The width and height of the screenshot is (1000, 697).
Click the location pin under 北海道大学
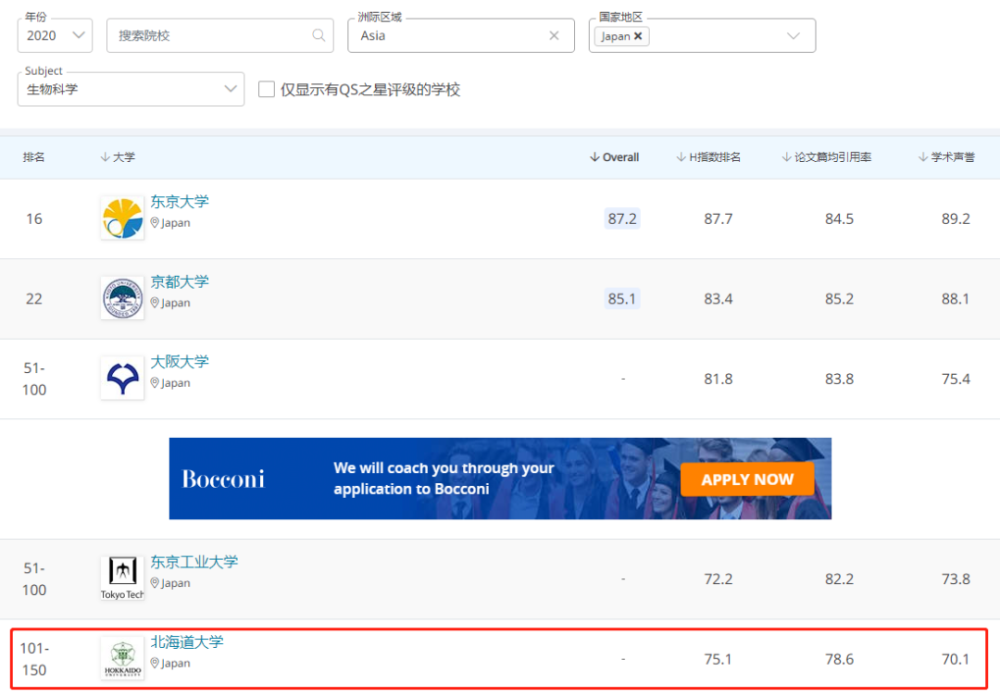154,663
